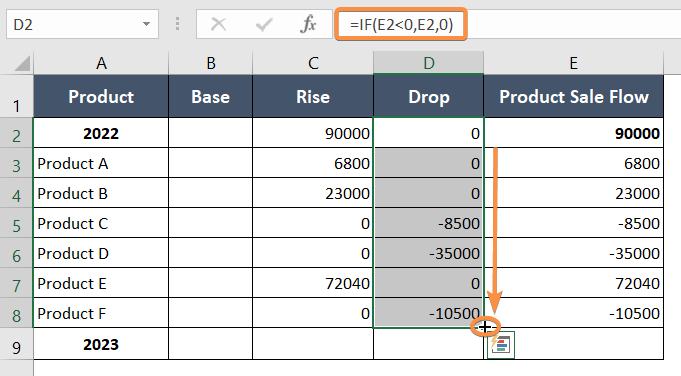Select the 'Product C' cell

point(101,223)
